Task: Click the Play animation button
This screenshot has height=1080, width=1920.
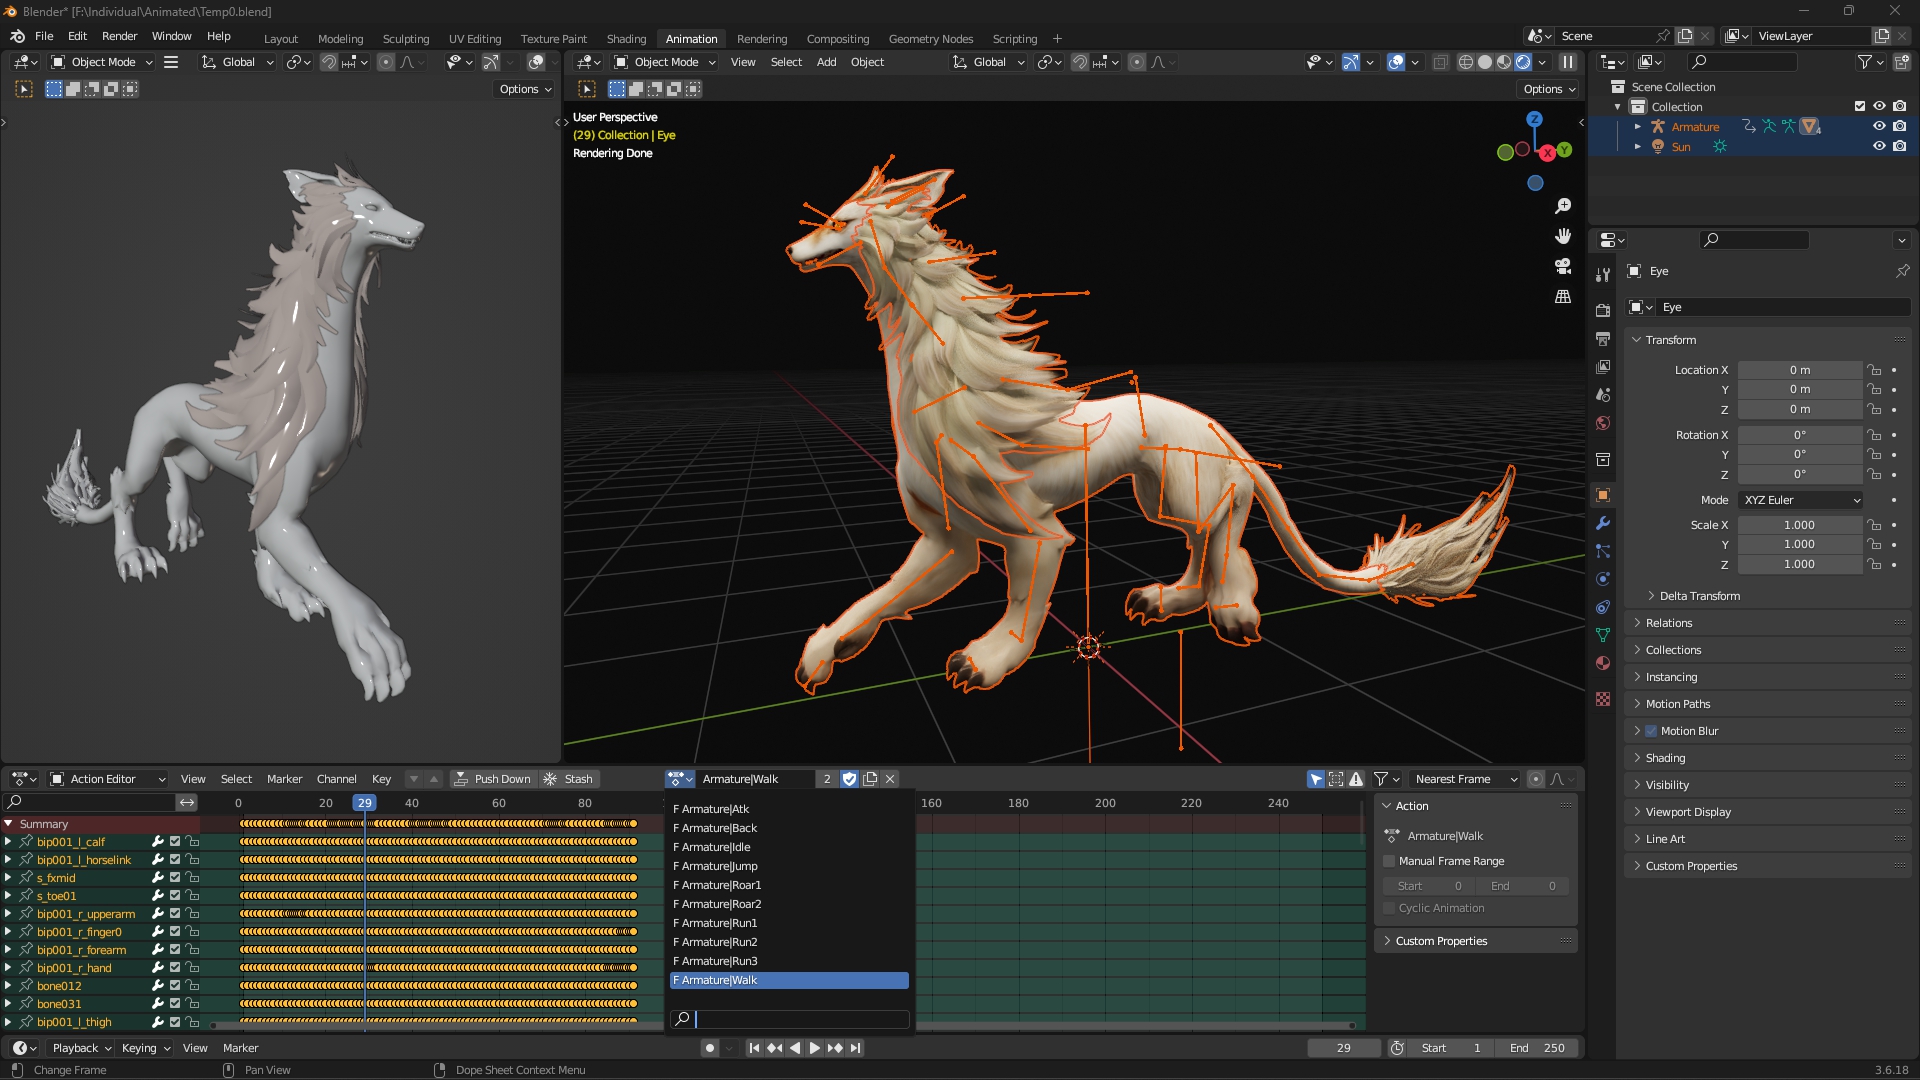Action: click(x=814, y=1048)
